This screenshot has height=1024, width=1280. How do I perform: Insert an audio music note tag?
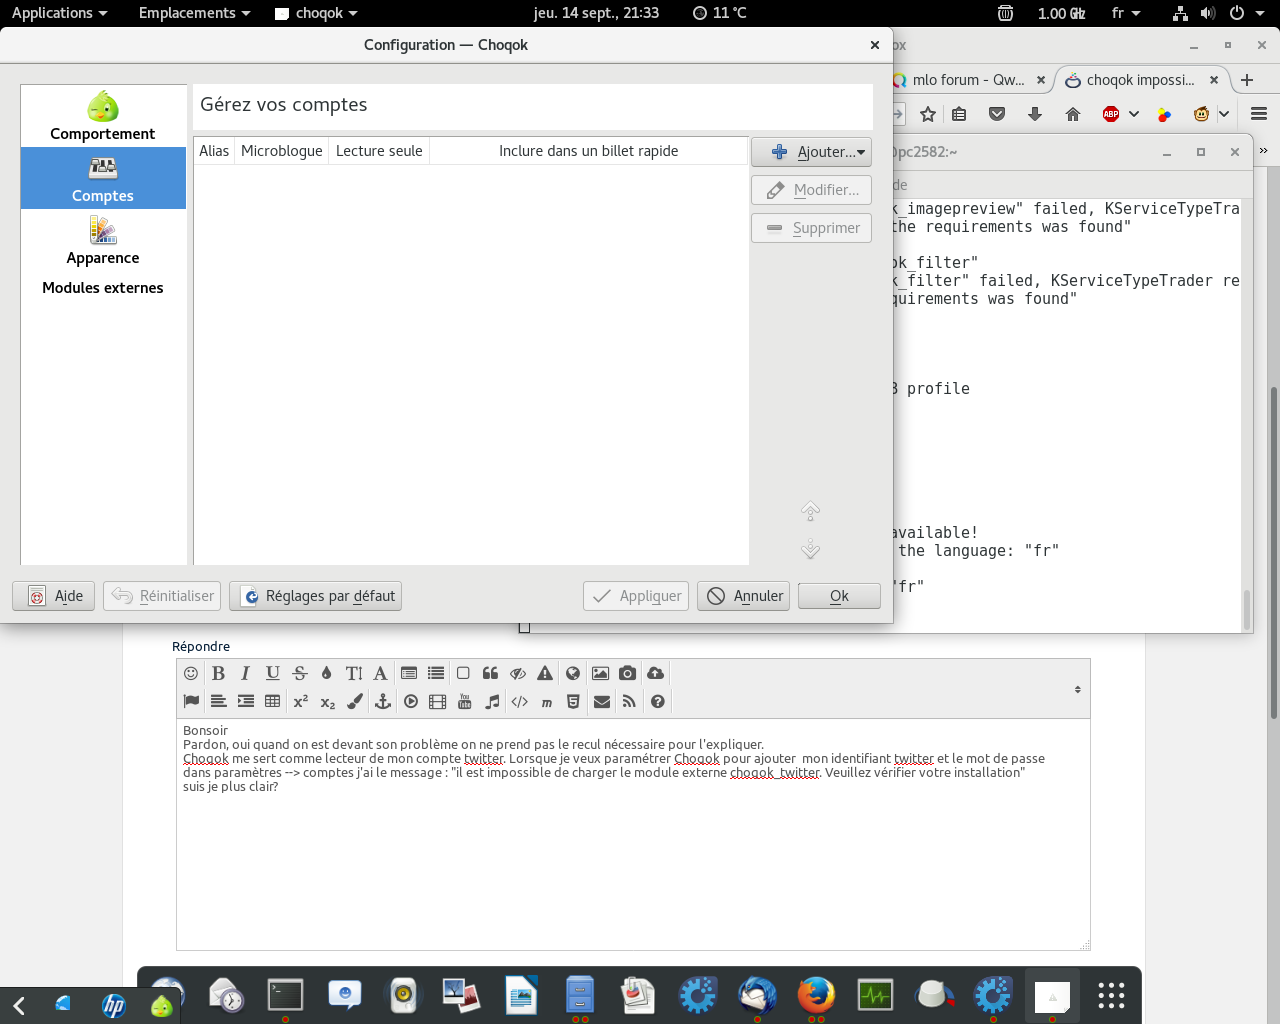[x=492, y=701]
